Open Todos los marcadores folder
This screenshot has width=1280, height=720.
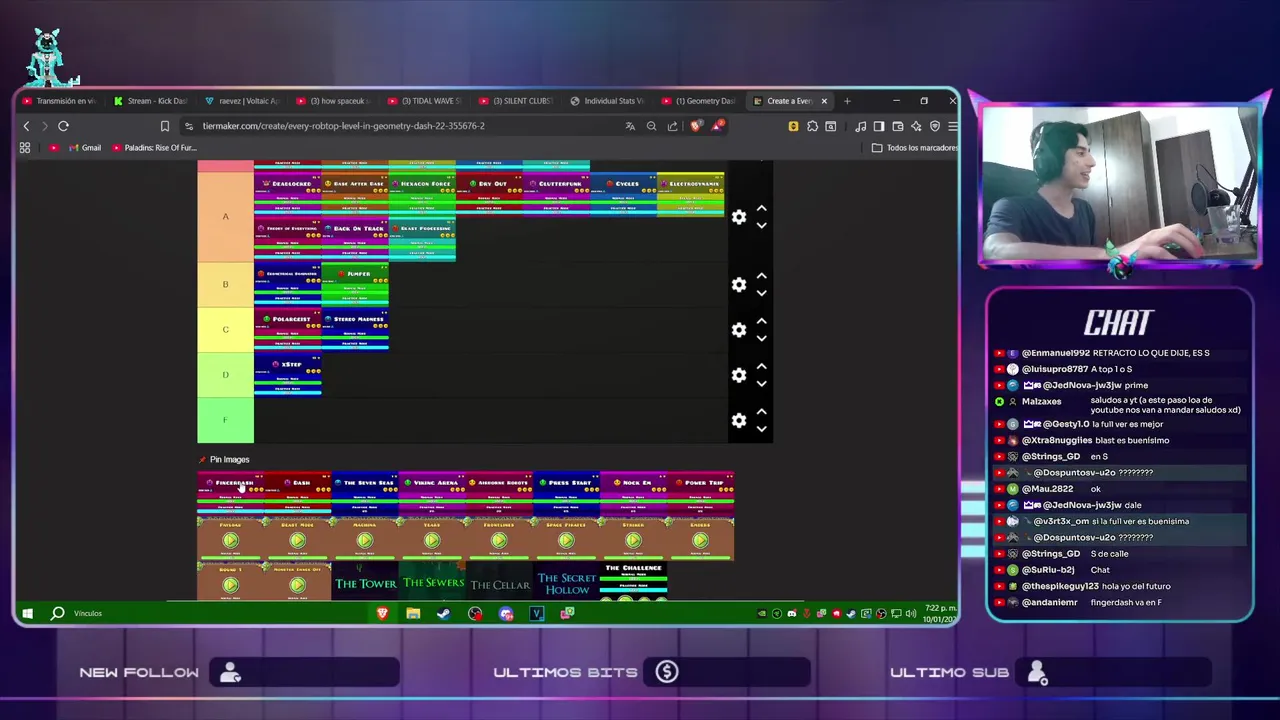point(915,148)
